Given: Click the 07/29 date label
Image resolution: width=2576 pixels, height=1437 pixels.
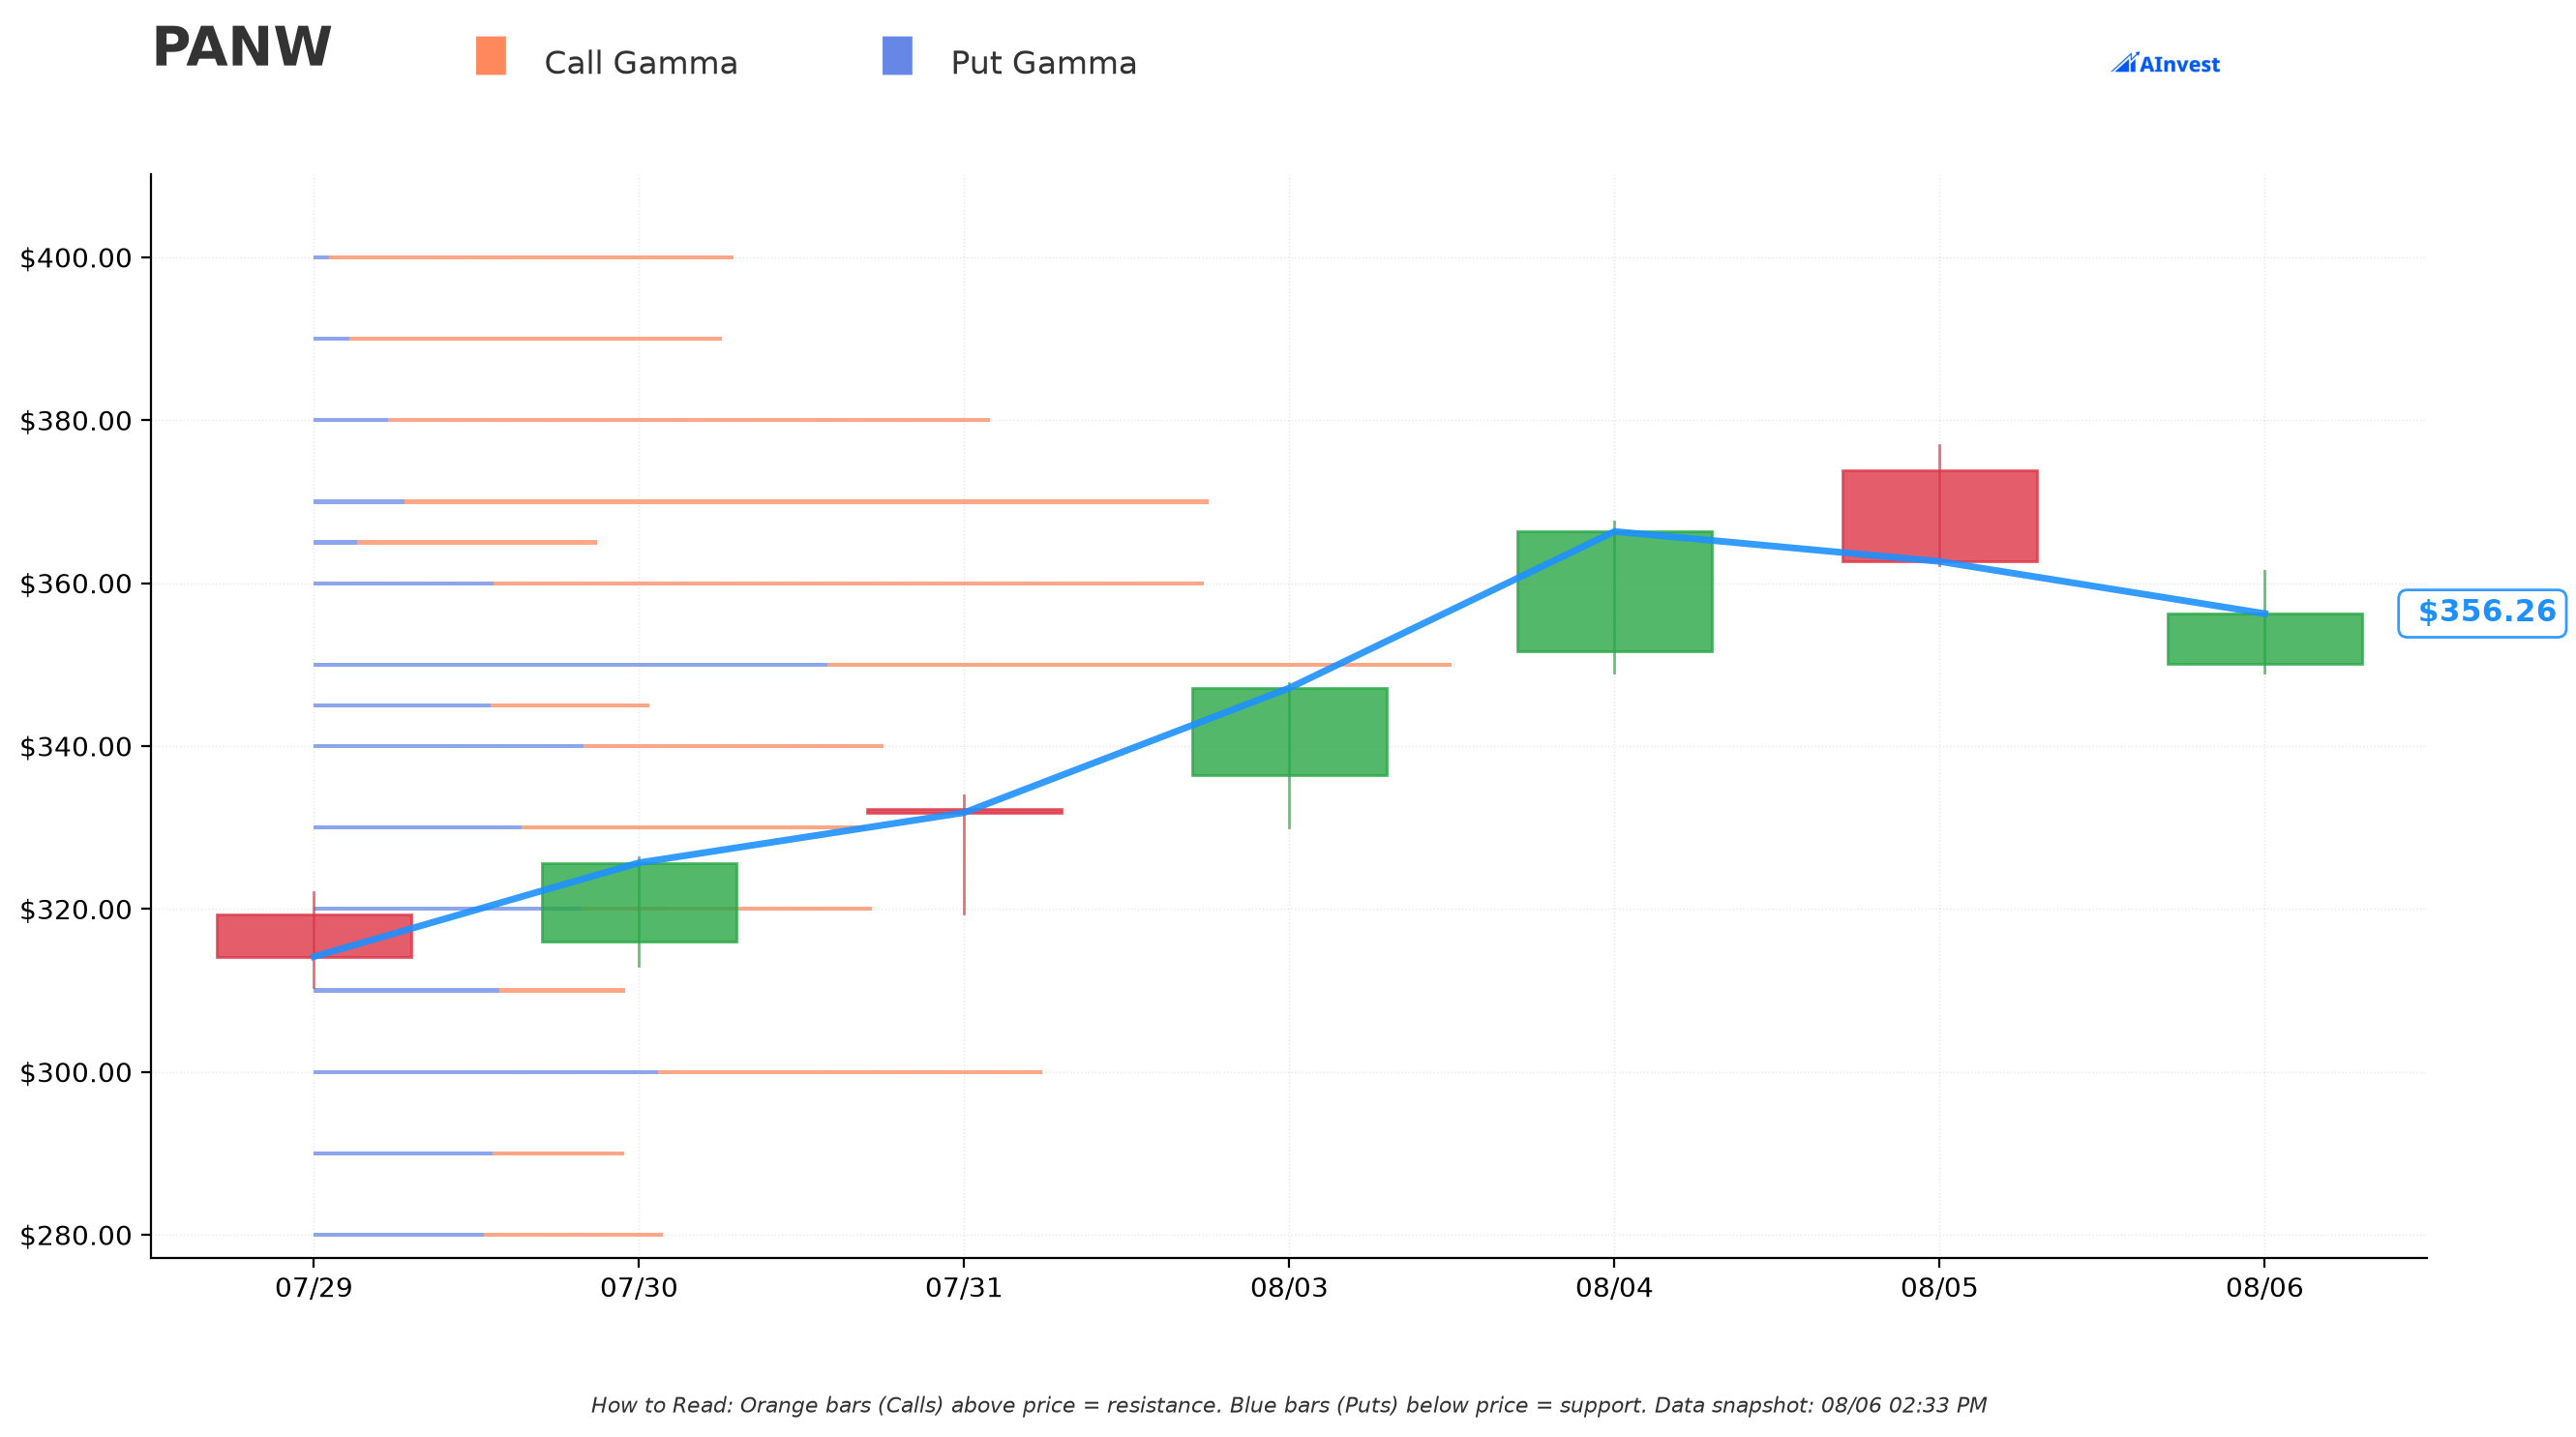Looking at the screenshot, I should pyautogui.click(x=314, y=1288).
